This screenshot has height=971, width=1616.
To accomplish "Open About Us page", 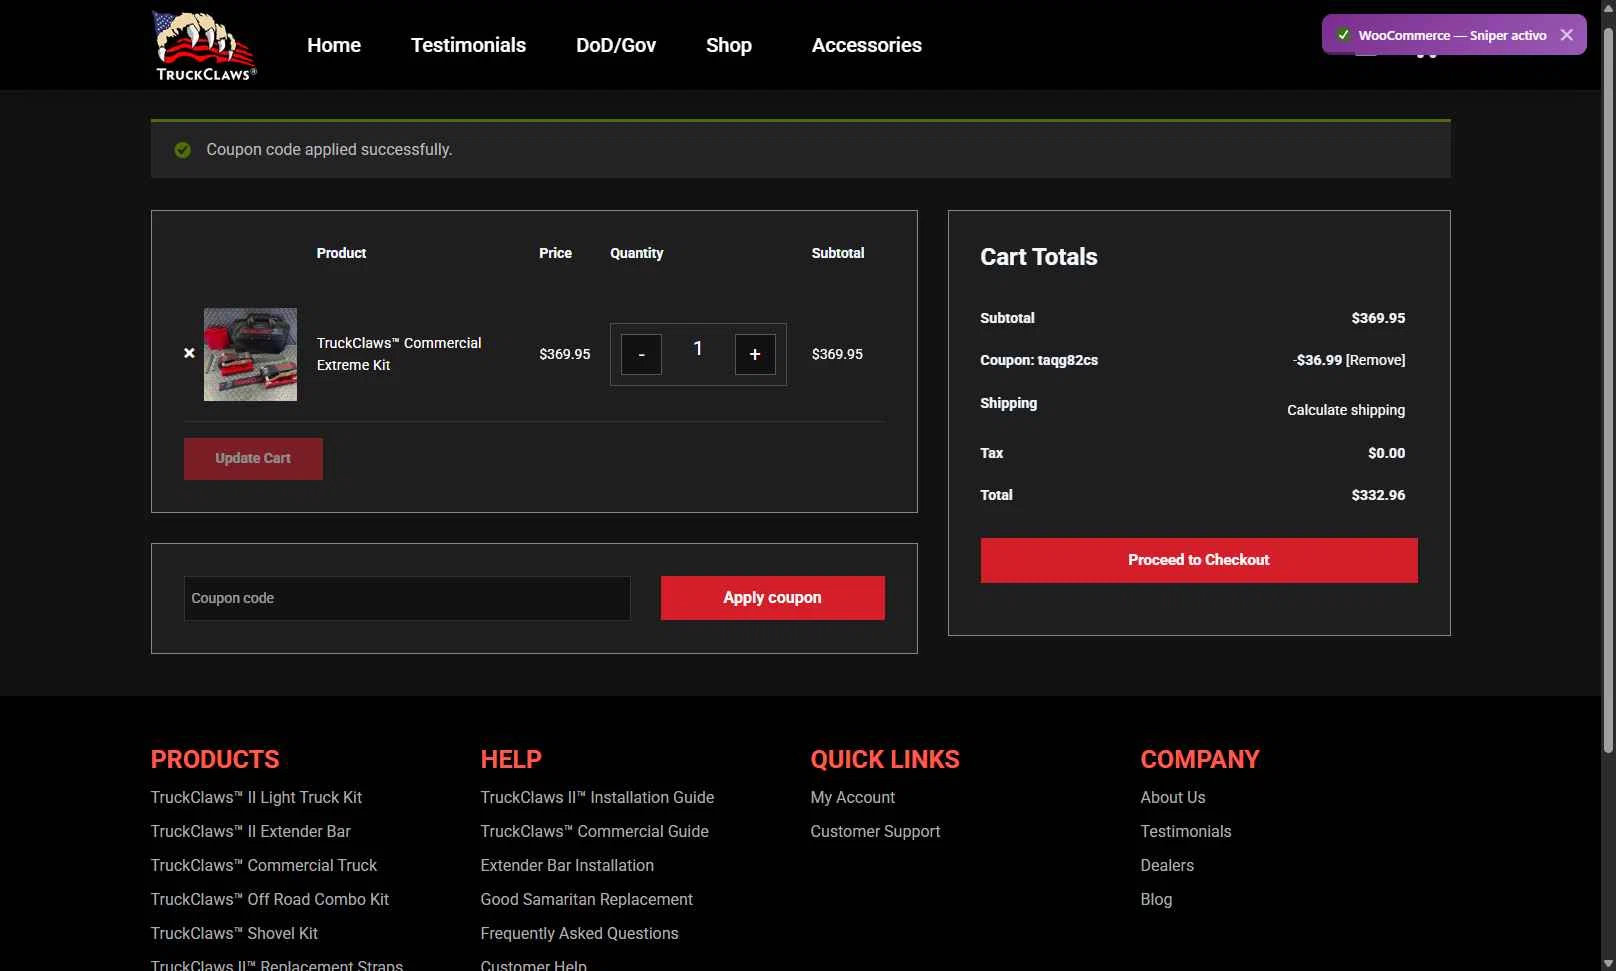I will pos(1173,797).
